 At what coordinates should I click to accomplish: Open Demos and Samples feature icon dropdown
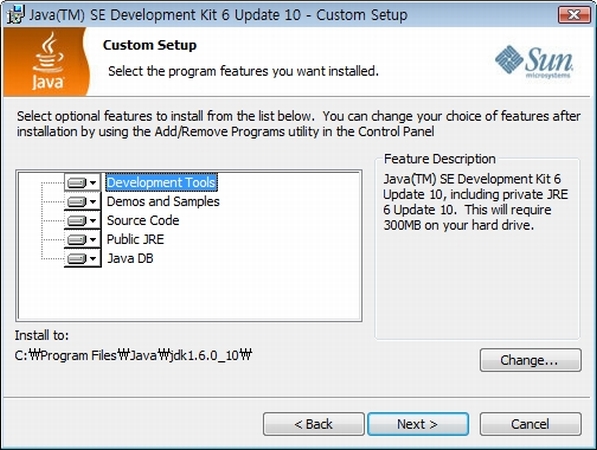tap(82, 201)
